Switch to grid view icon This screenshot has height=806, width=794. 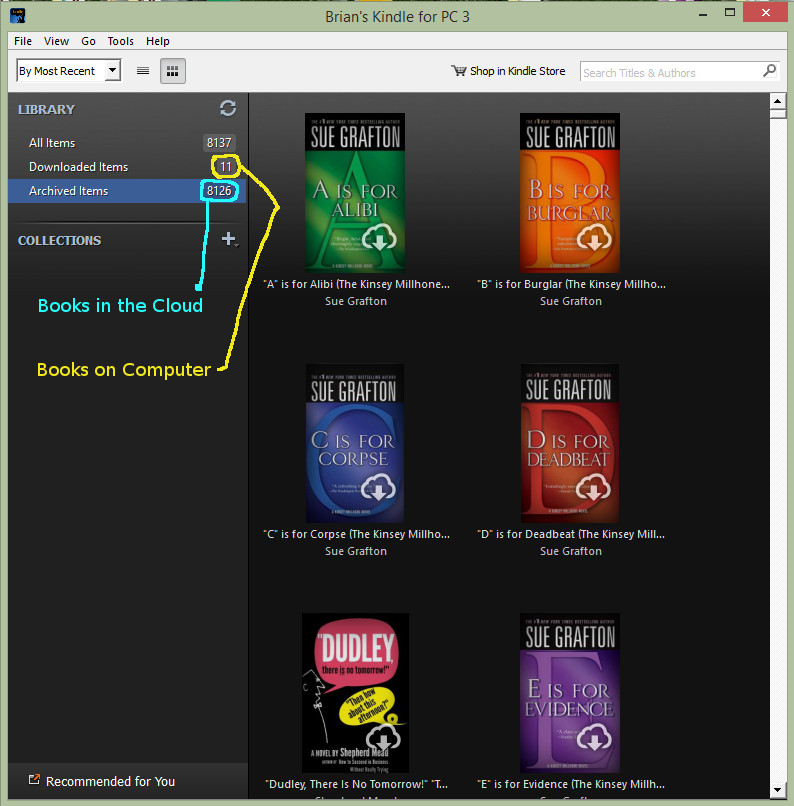click(173, 71)
